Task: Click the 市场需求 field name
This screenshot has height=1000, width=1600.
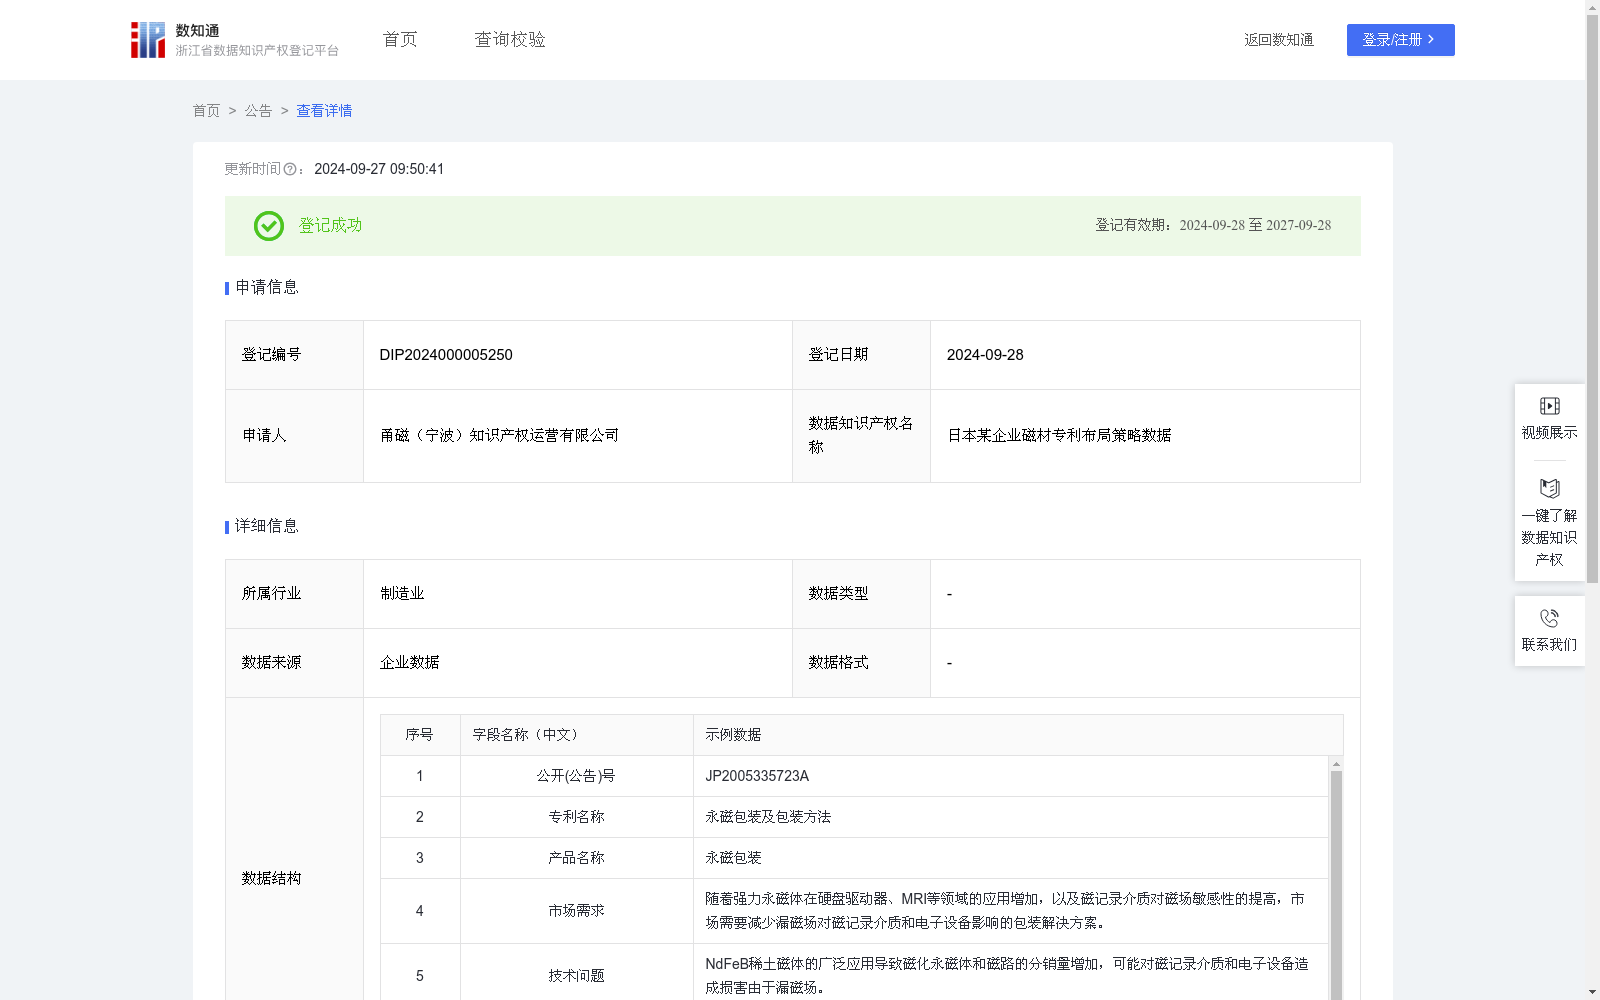Action: coord(576,911)
